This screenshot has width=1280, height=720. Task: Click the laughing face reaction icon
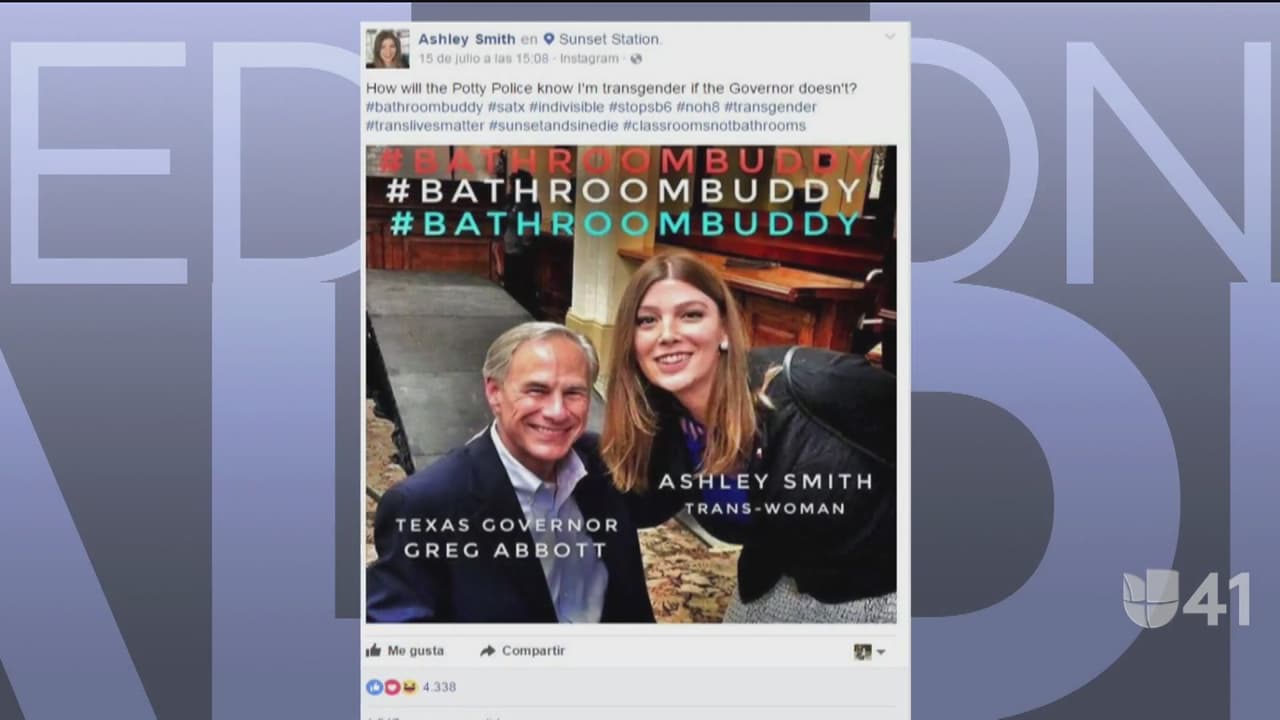point(409,687)
